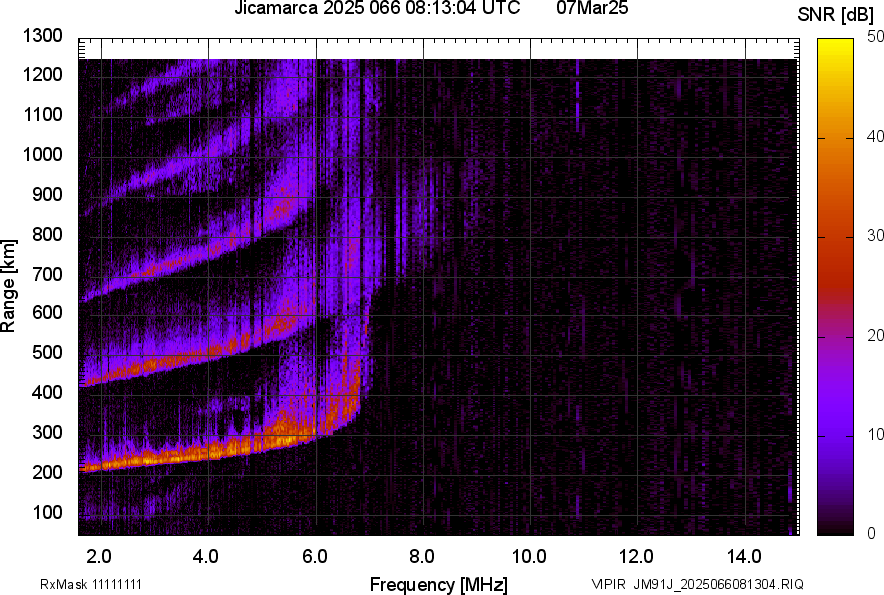The image size is (884, 595).
Task: Click the Range [km] axis label
Action: (10, 286)
